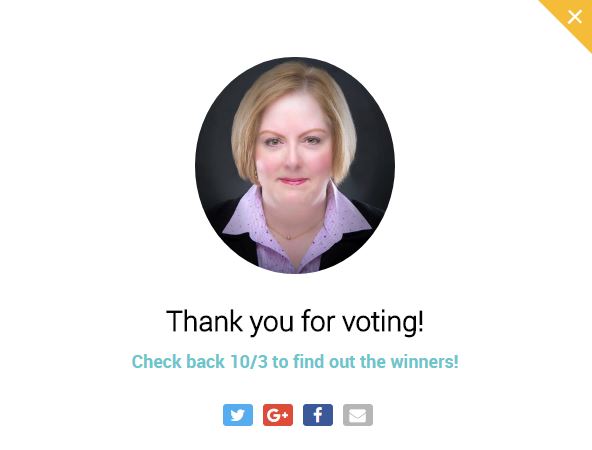Screen dimensions: 592x450
Task: Click the 'Thank you for voting!' heading
Action: (x=295, y=321)
